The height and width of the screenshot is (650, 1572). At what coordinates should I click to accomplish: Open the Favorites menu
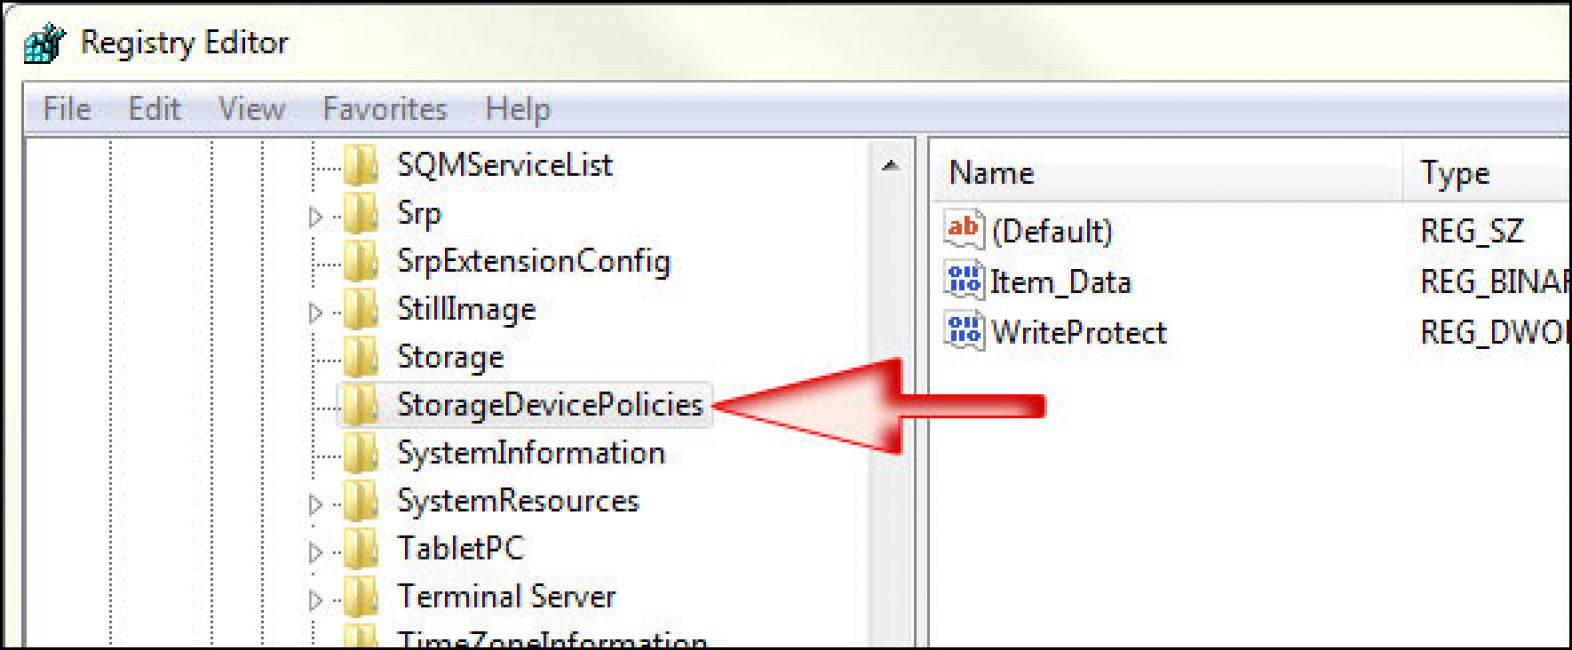(x=384, y=108)
